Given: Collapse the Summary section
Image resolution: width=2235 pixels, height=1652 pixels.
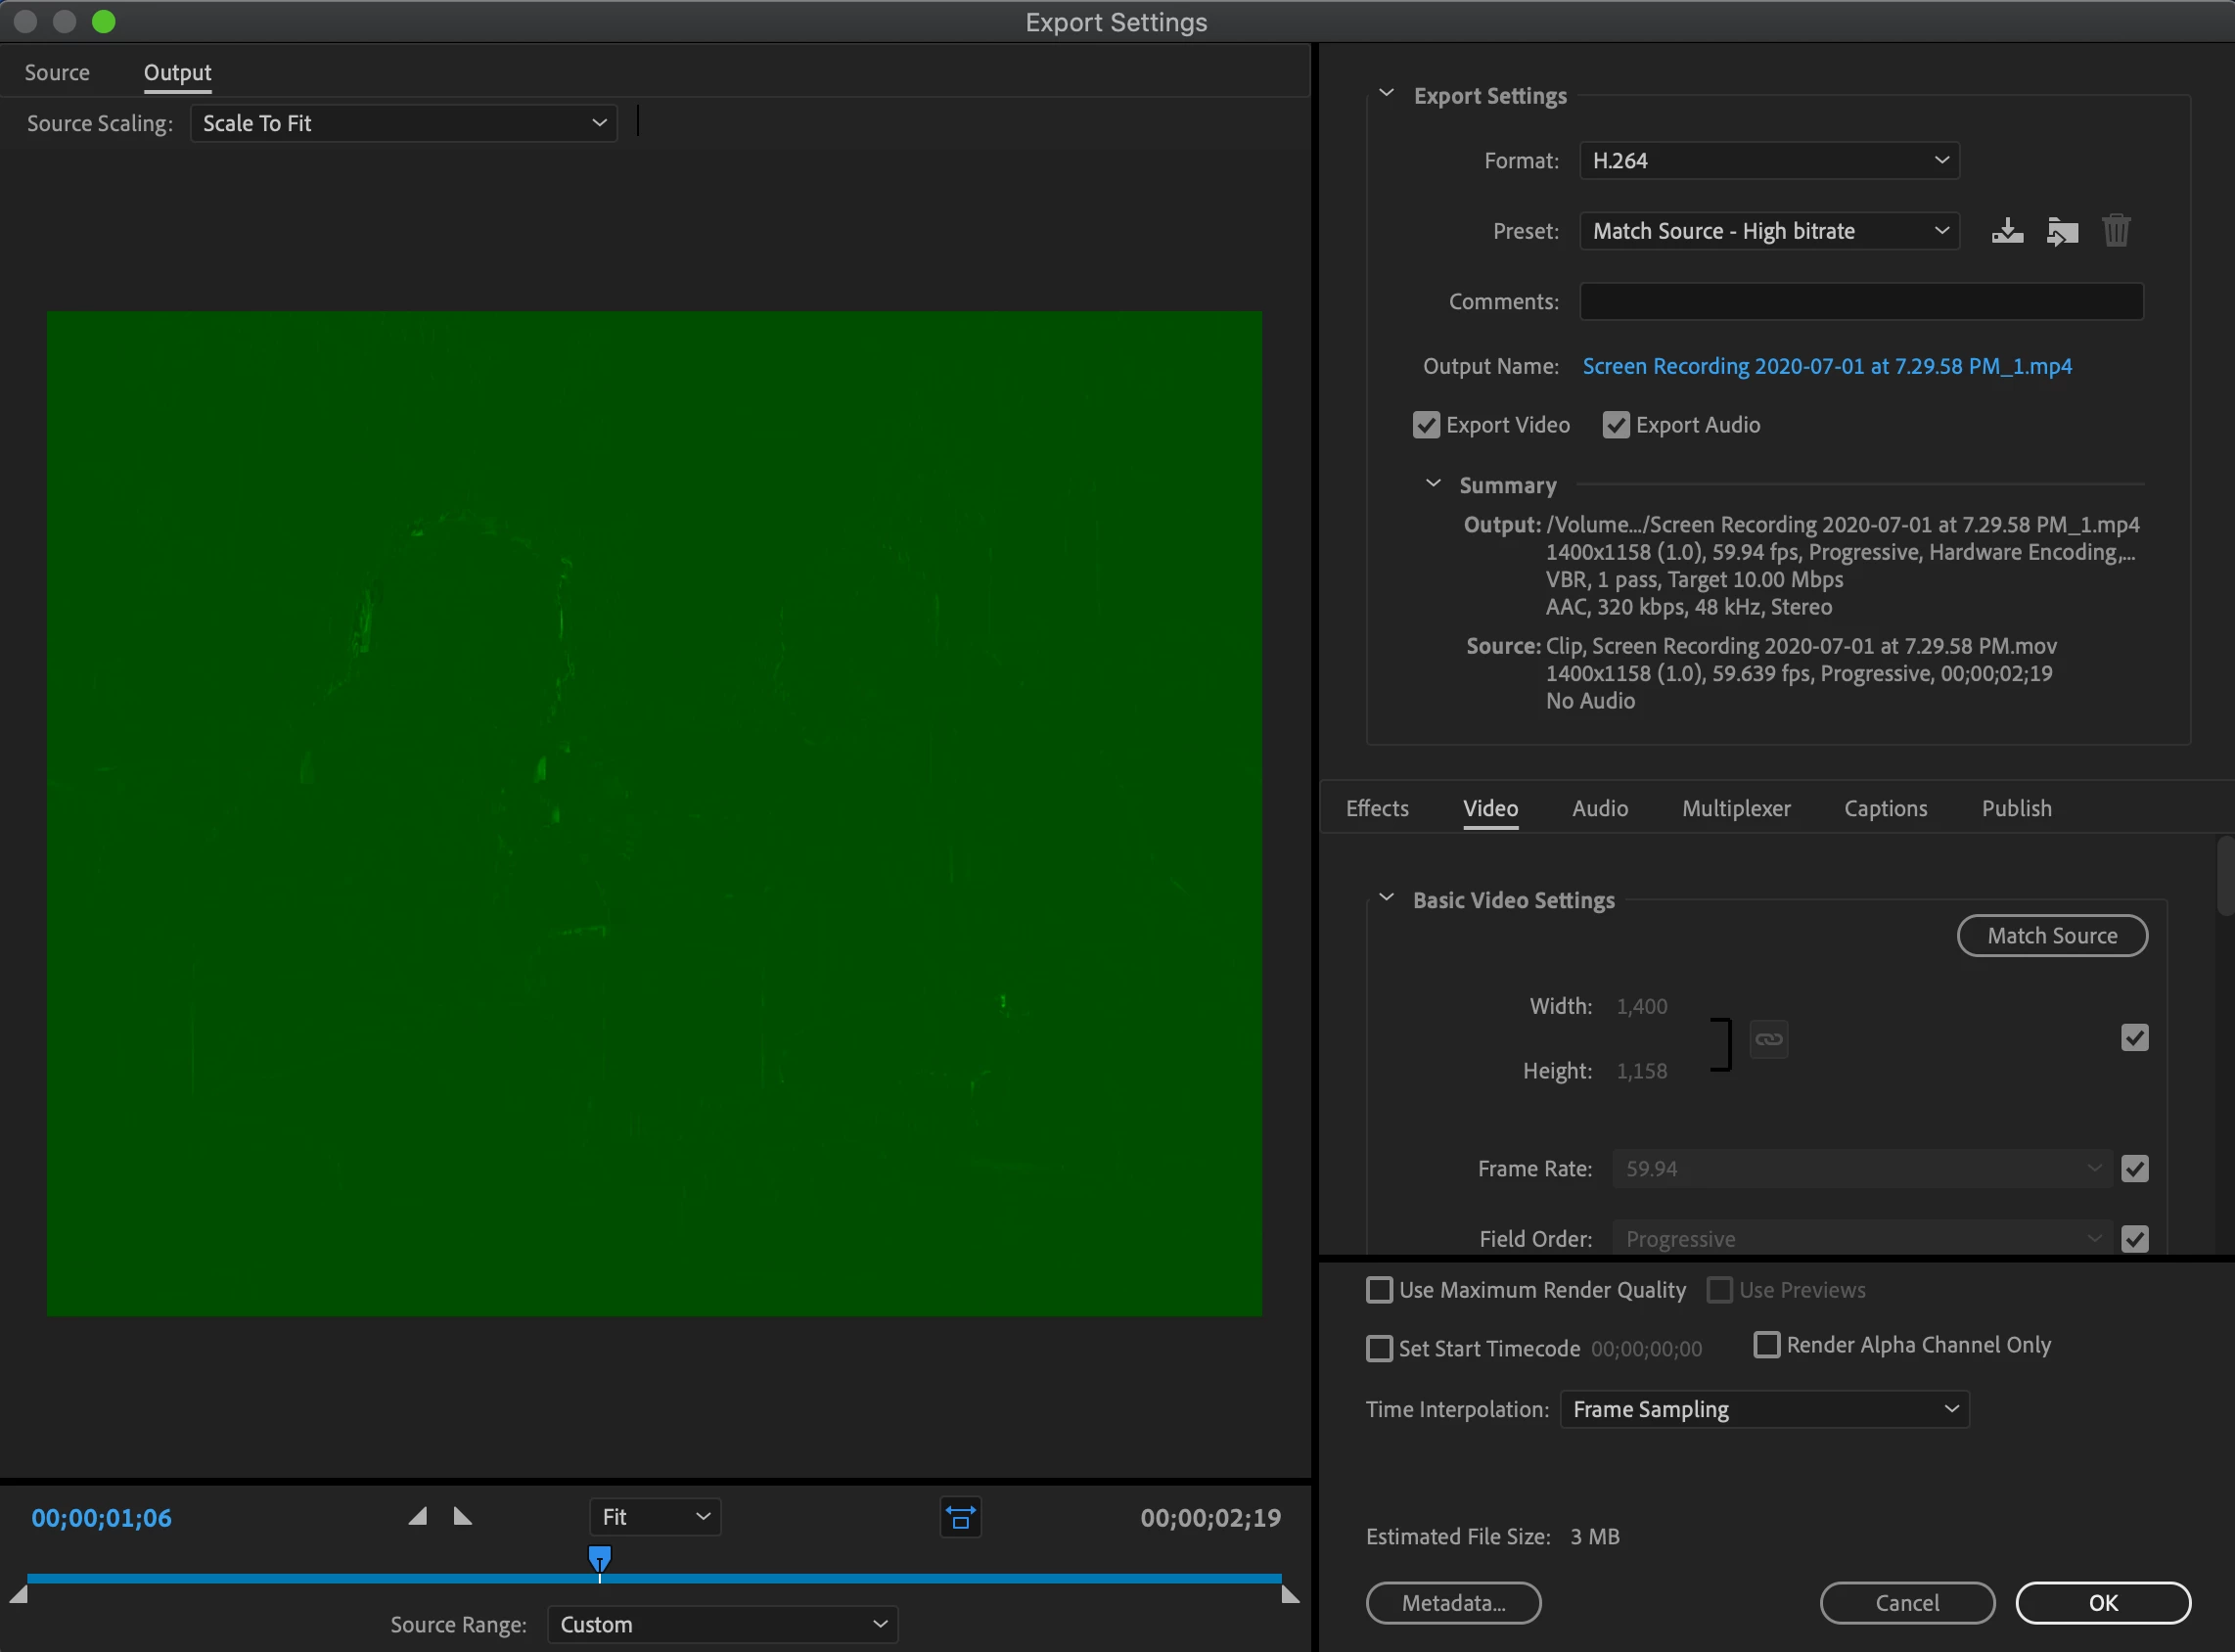Looking at the screenshot, I should coord(1432,484).
